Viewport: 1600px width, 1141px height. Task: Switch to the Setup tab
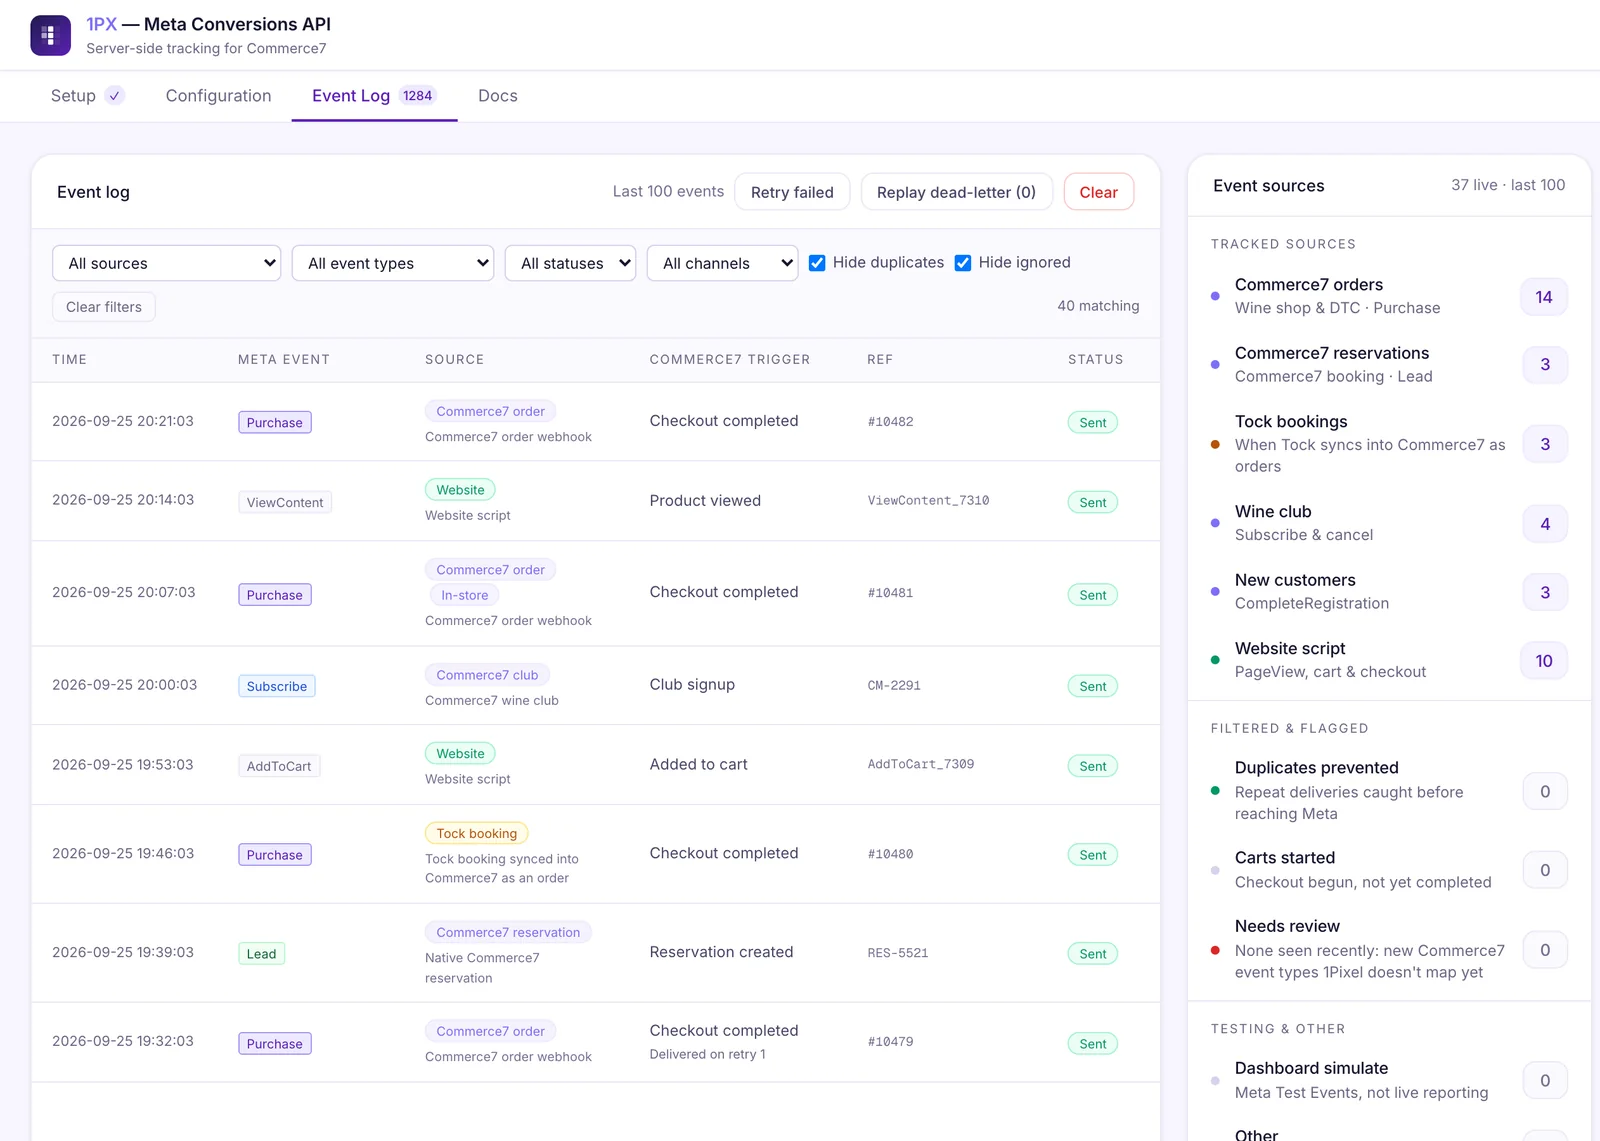pyautogui.click(x=87, y=96)
